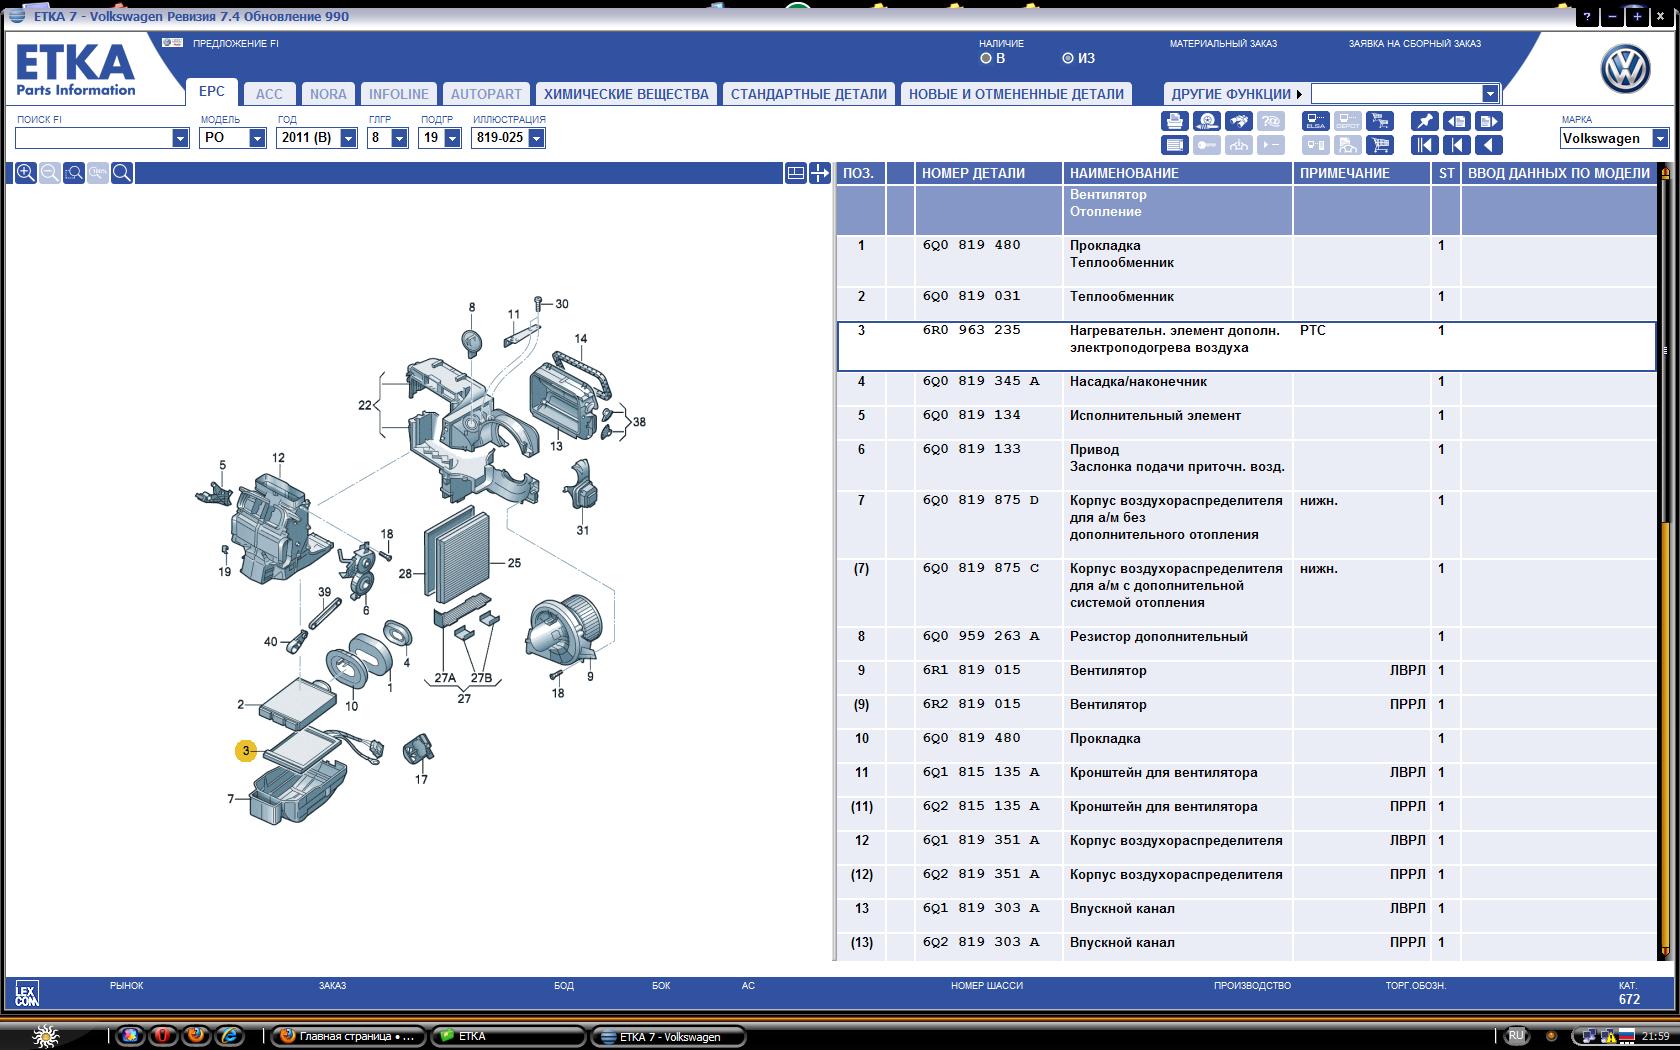1680x1050 pixels.
Task: Switch to the Химические вещества tab
Action: (x=626, y=94)
